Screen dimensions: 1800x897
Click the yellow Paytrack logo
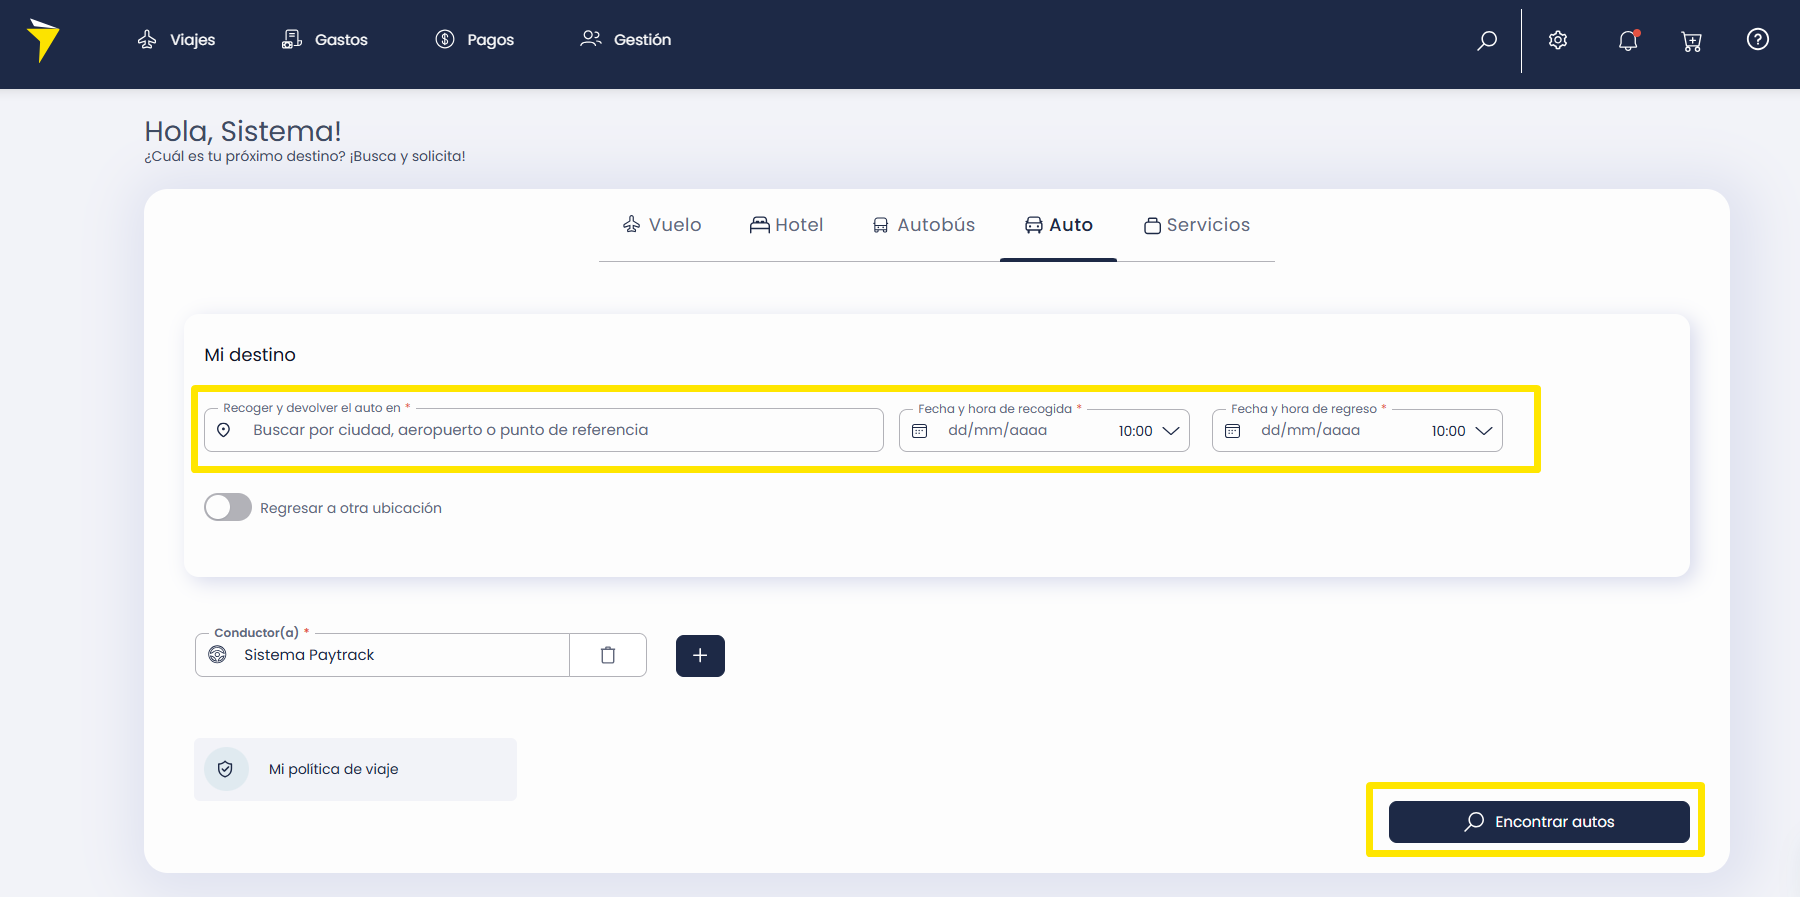coord(43,40)
